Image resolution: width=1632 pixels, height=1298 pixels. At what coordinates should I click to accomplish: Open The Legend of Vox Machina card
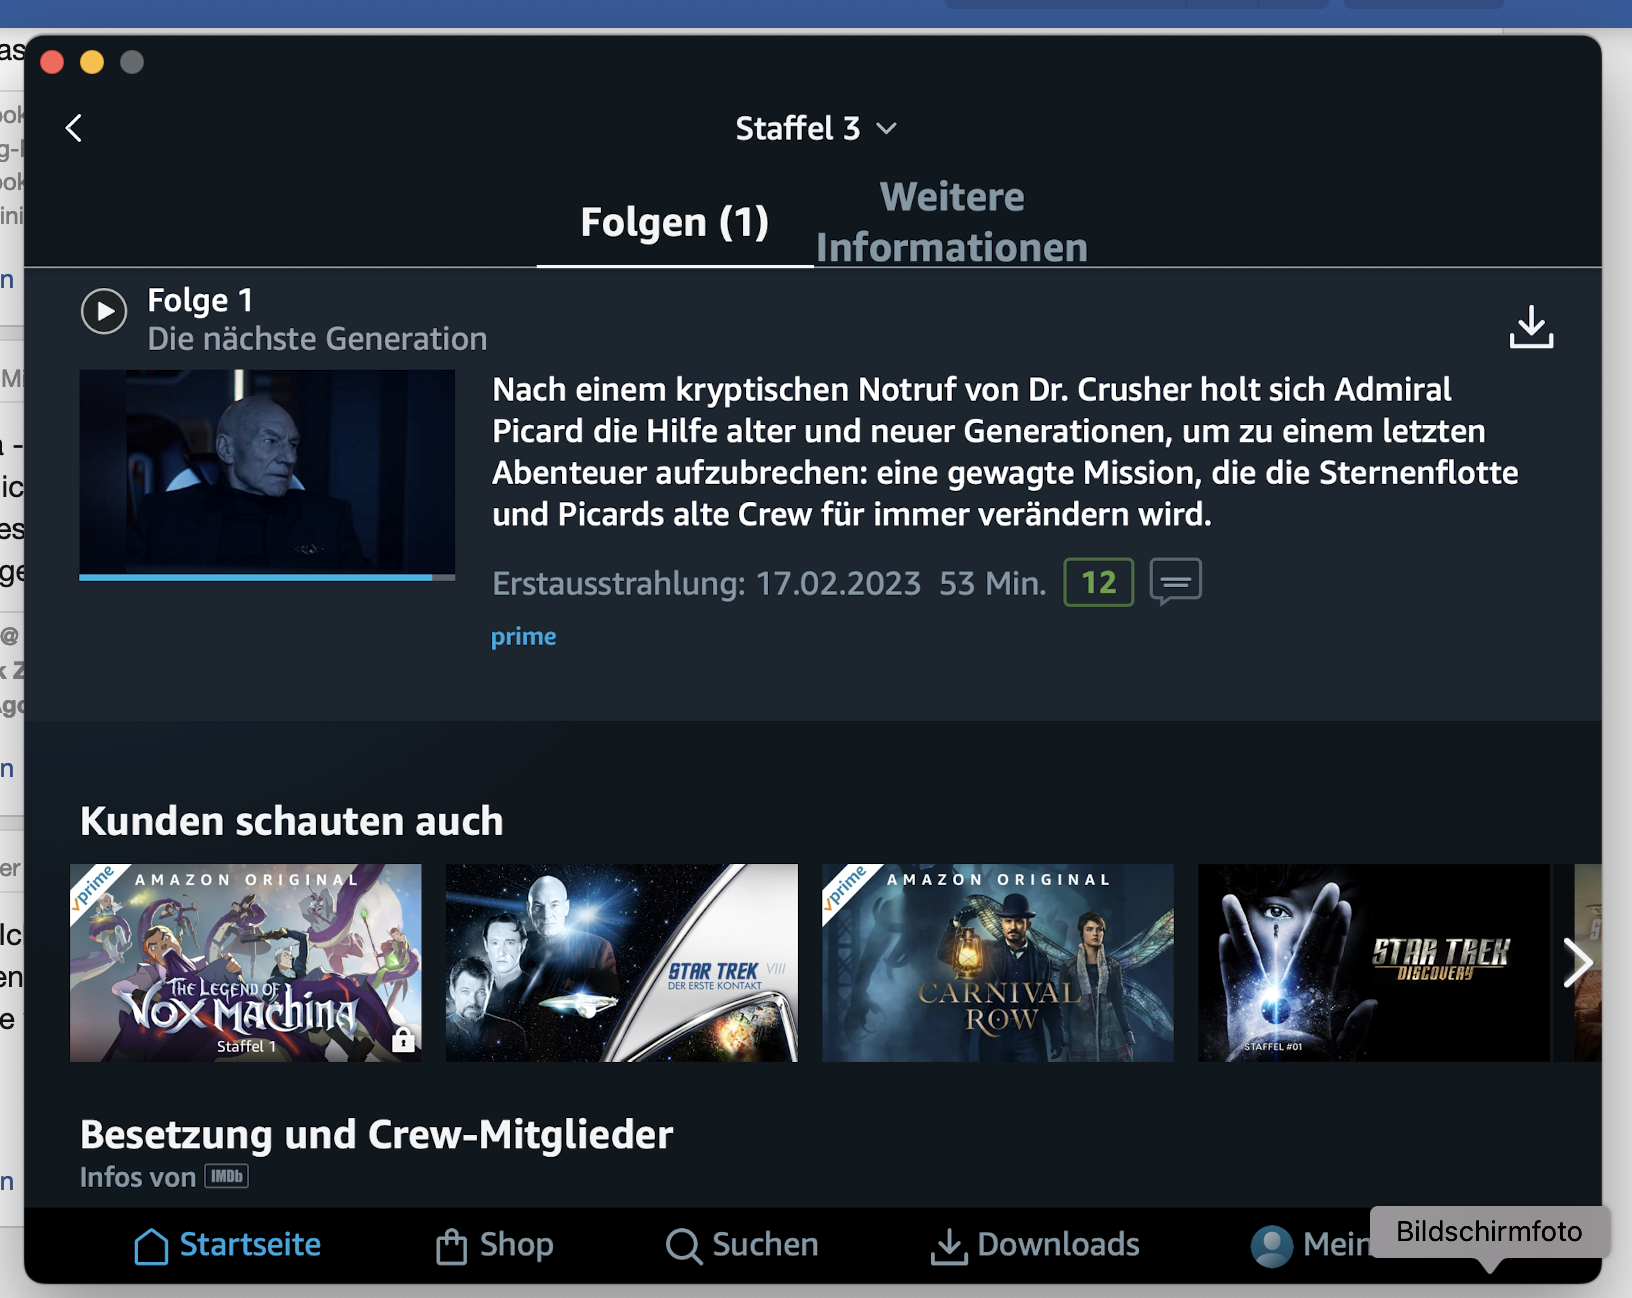pos(246,962)
